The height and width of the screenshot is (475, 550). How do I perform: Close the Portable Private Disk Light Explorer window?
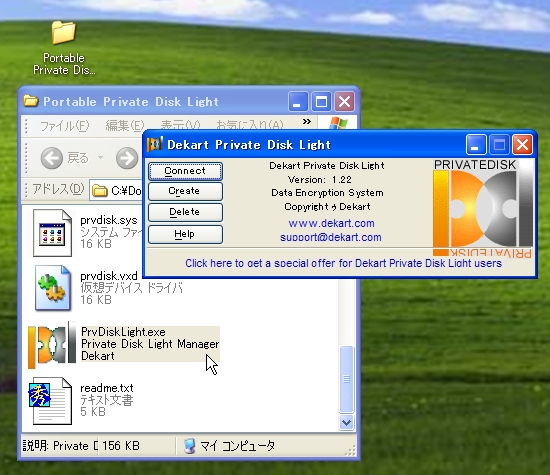pyautogui.click(x=344, y=102)
